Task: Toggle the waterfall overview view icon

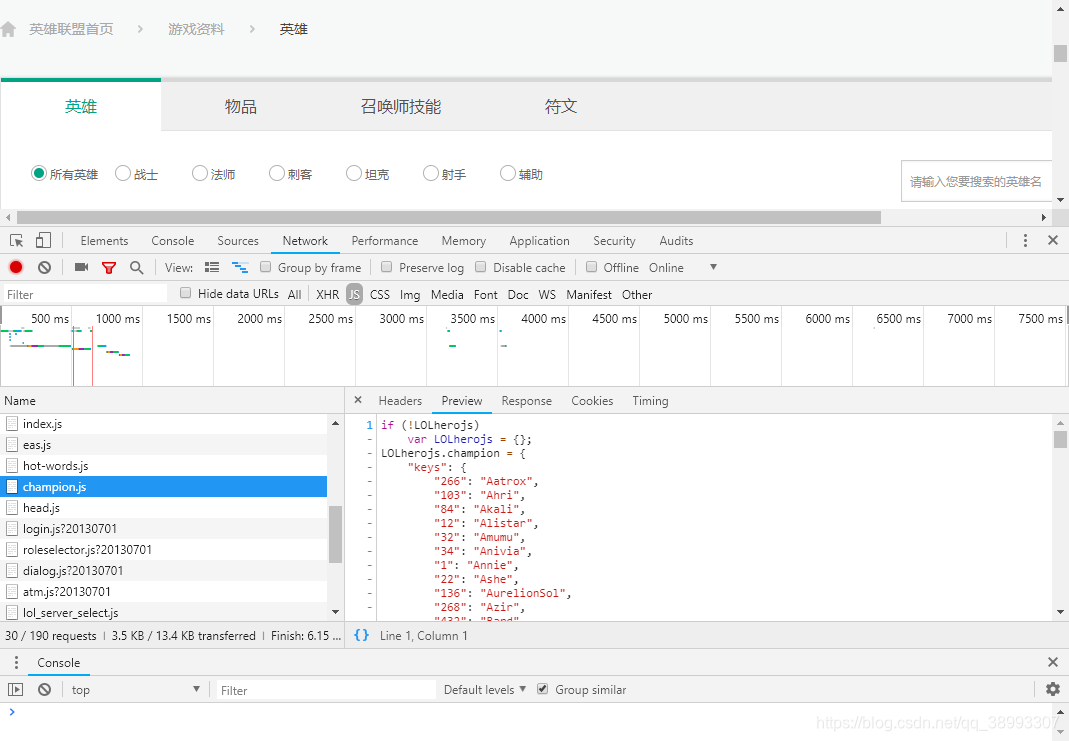Action: pyautogui.click(x=240, y=267)
